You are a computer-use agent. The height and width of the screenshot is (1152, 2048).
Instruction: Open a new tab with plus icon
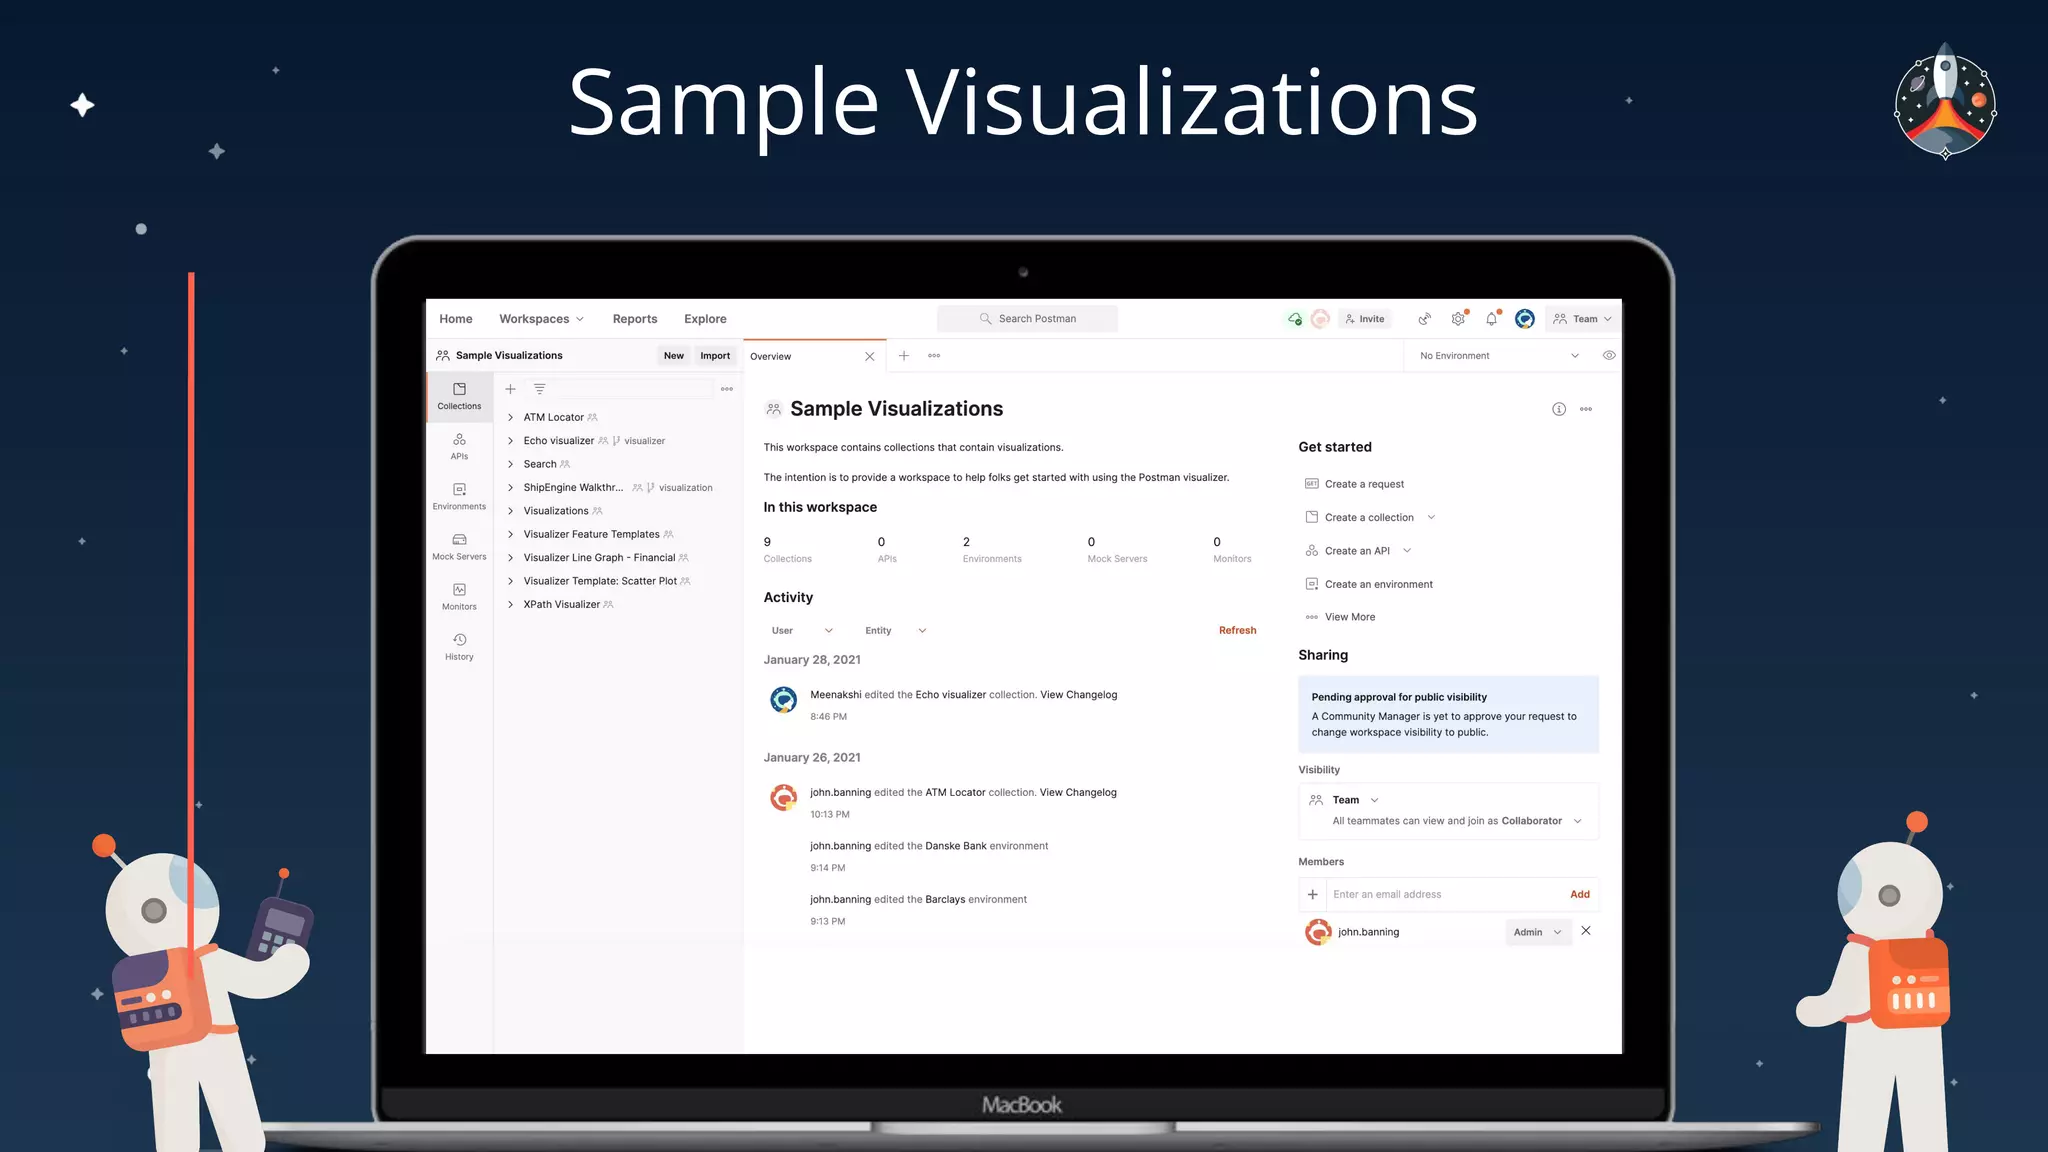(x=903, y=356)
